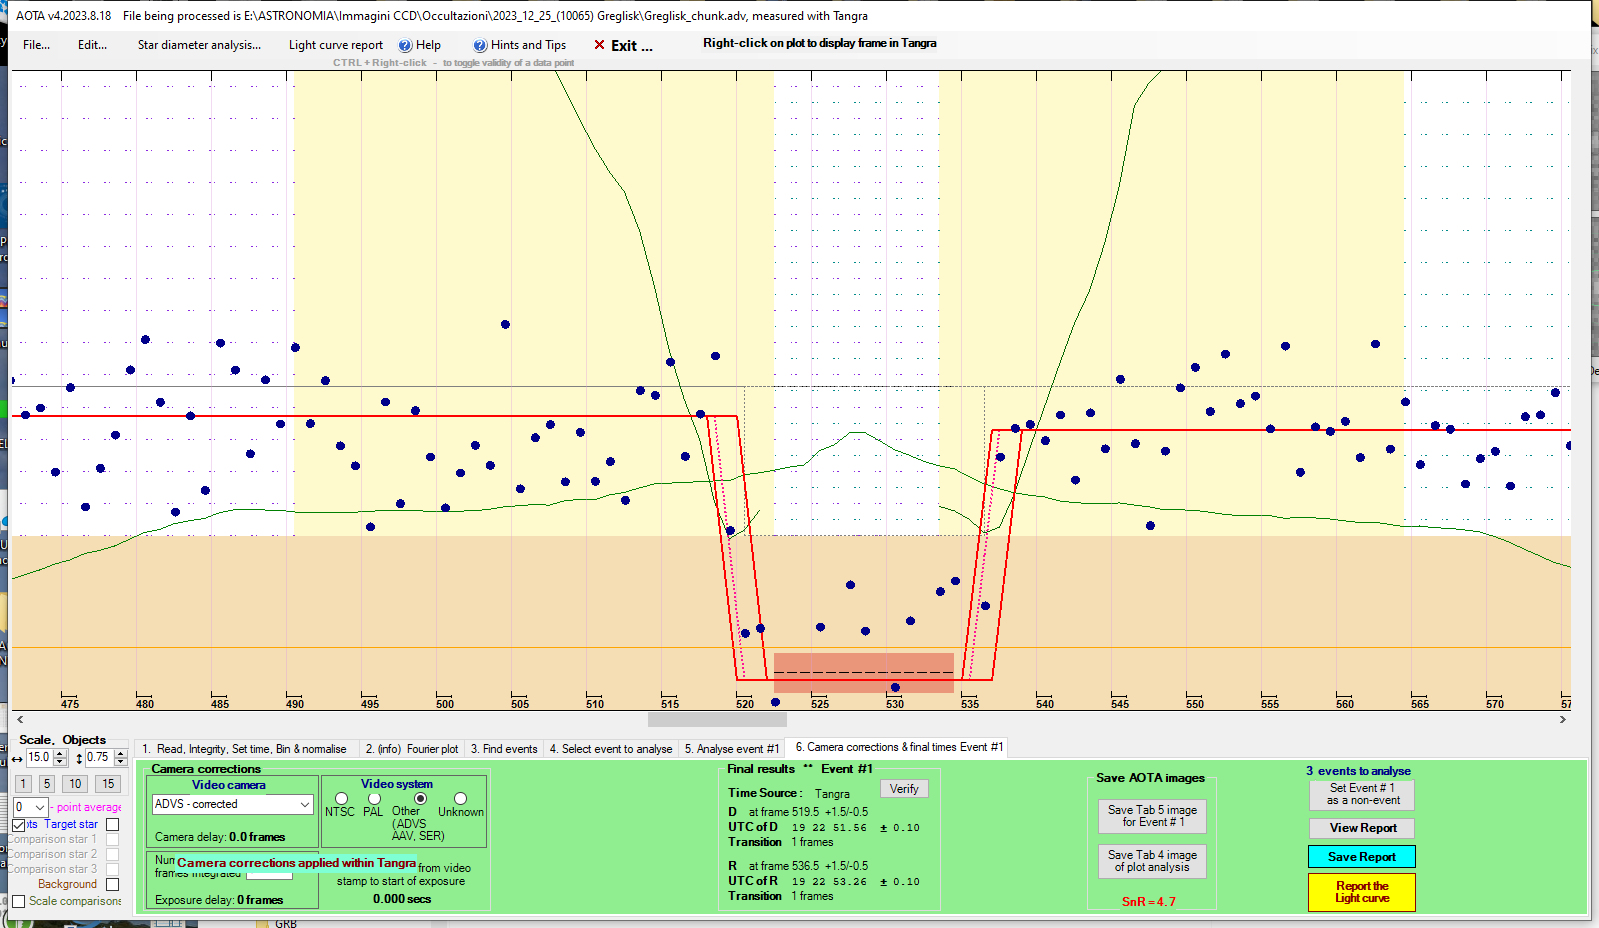Open the Help icon item
Image resolution: width=1599 pixels, height=928 pixels.
(x=419, y=45)
